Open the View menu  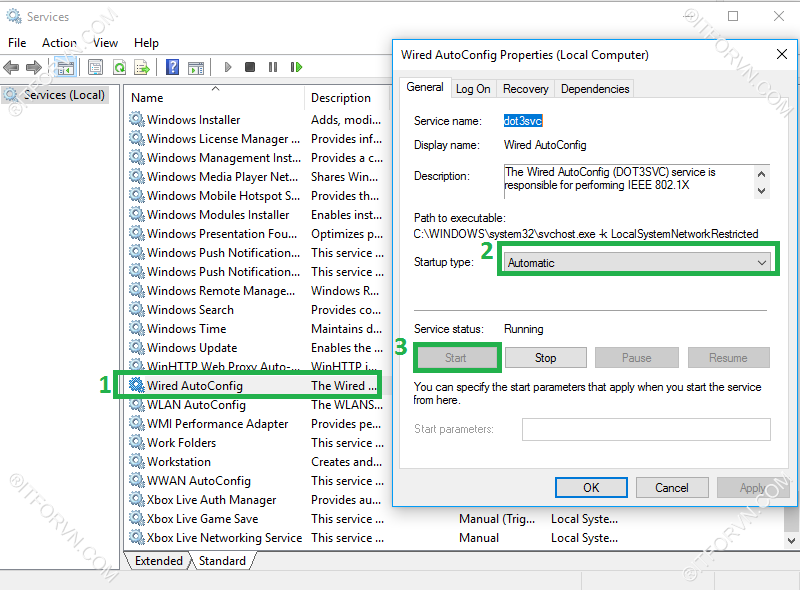(103, 43)
